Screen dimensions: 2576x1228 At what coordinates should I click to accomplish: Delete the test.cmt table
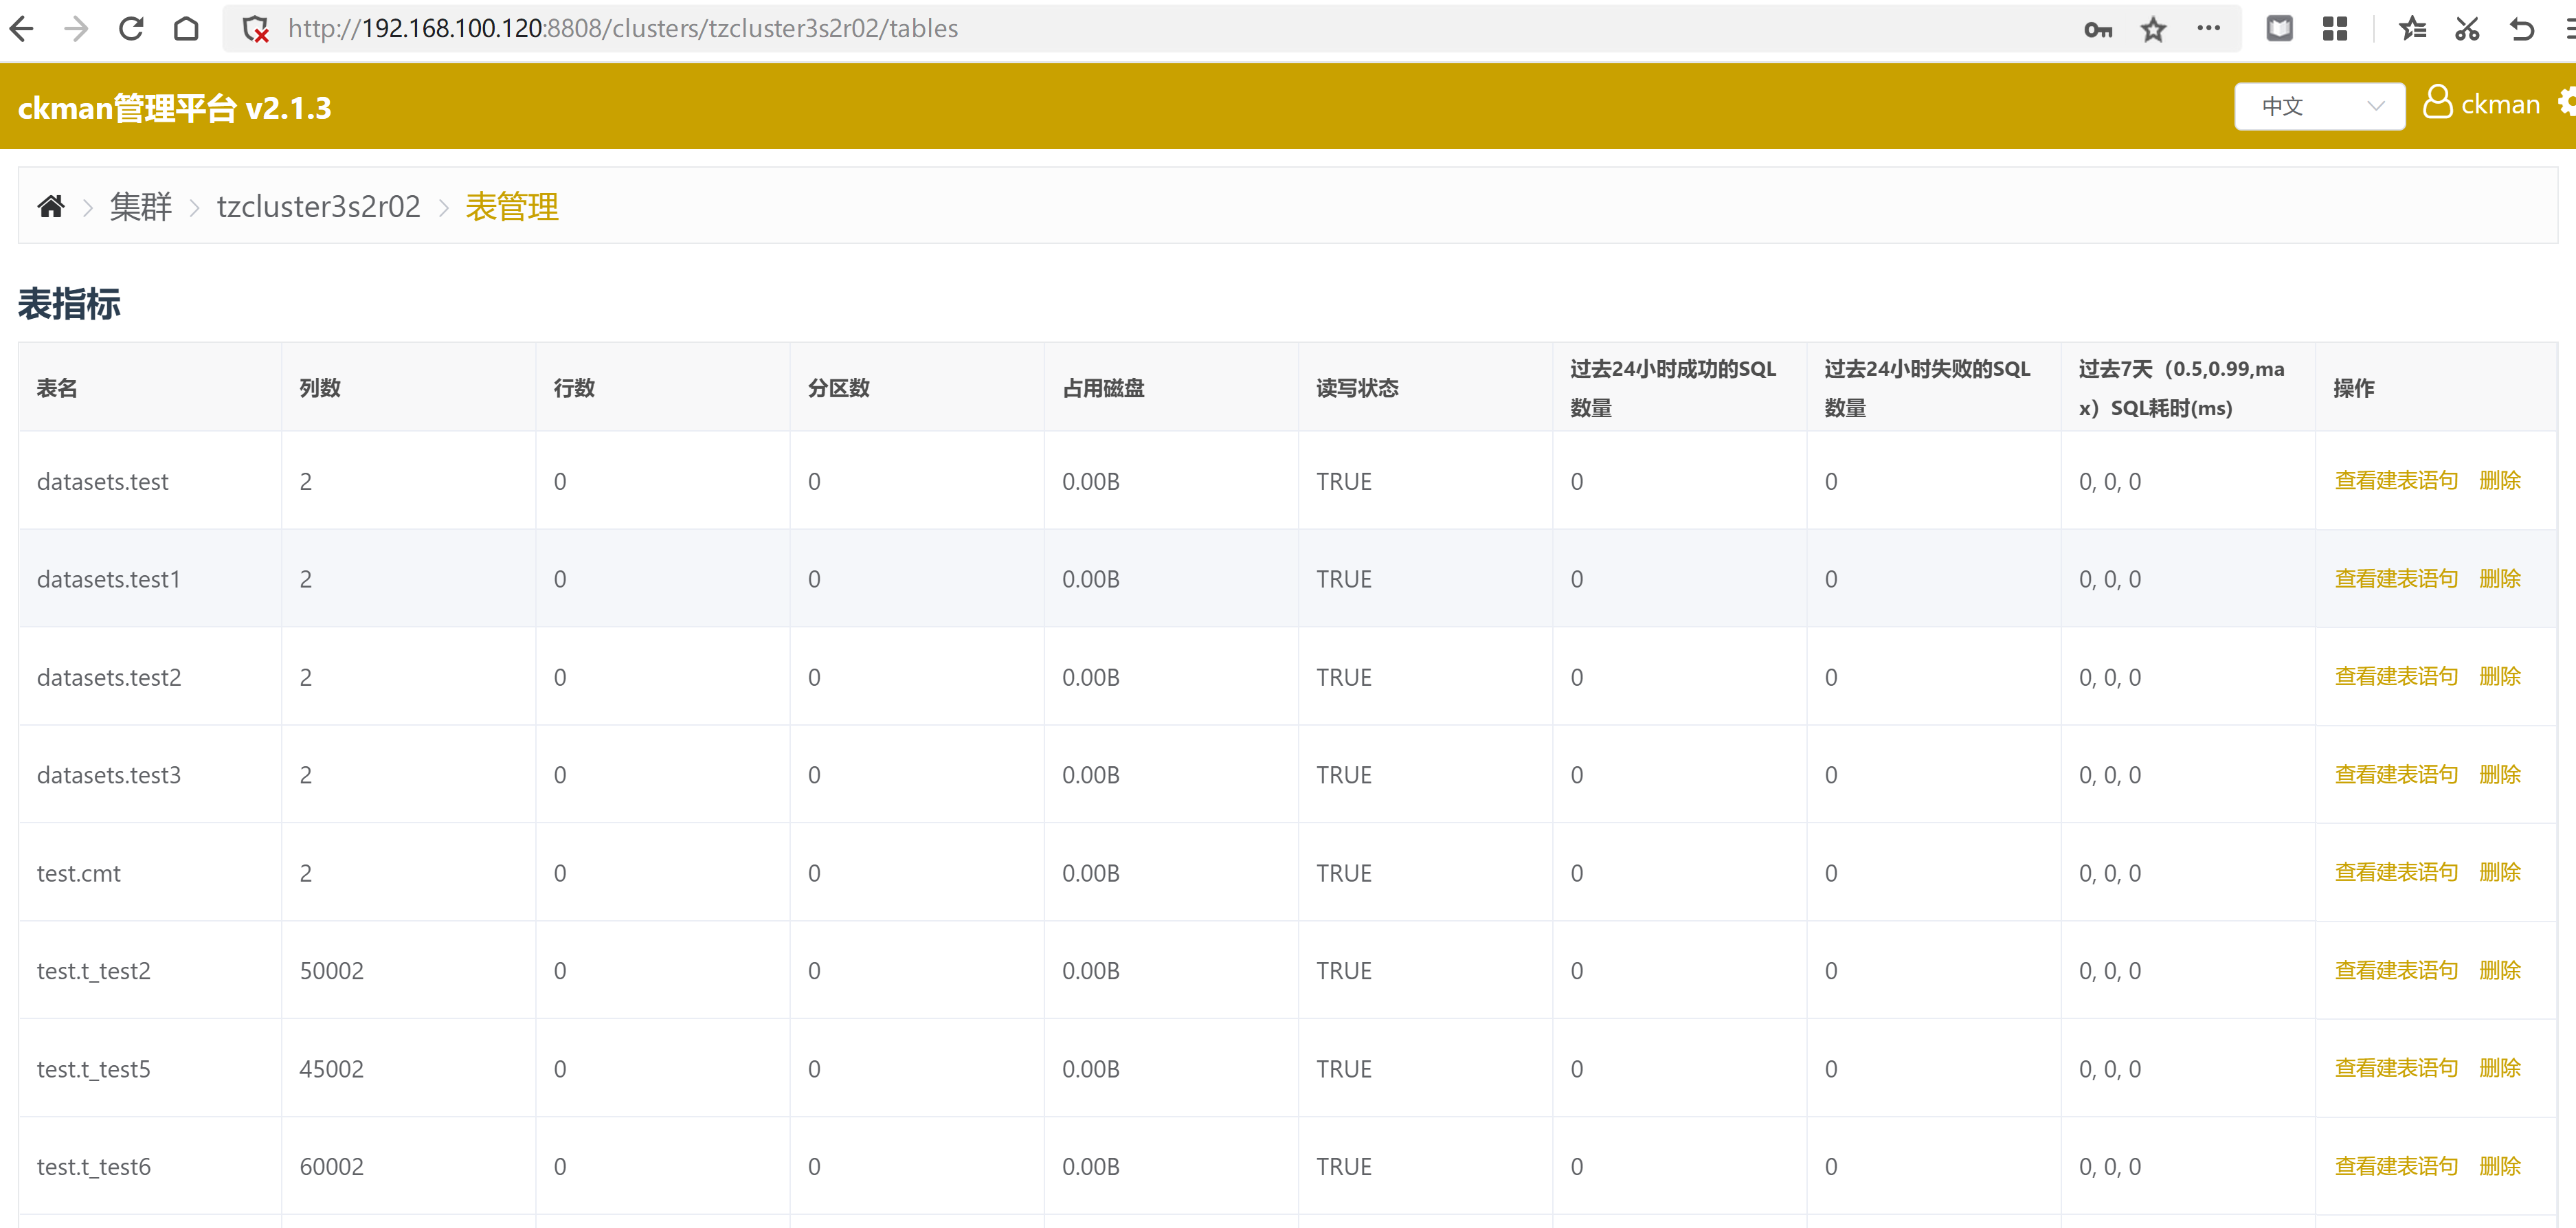[2500, 873]
